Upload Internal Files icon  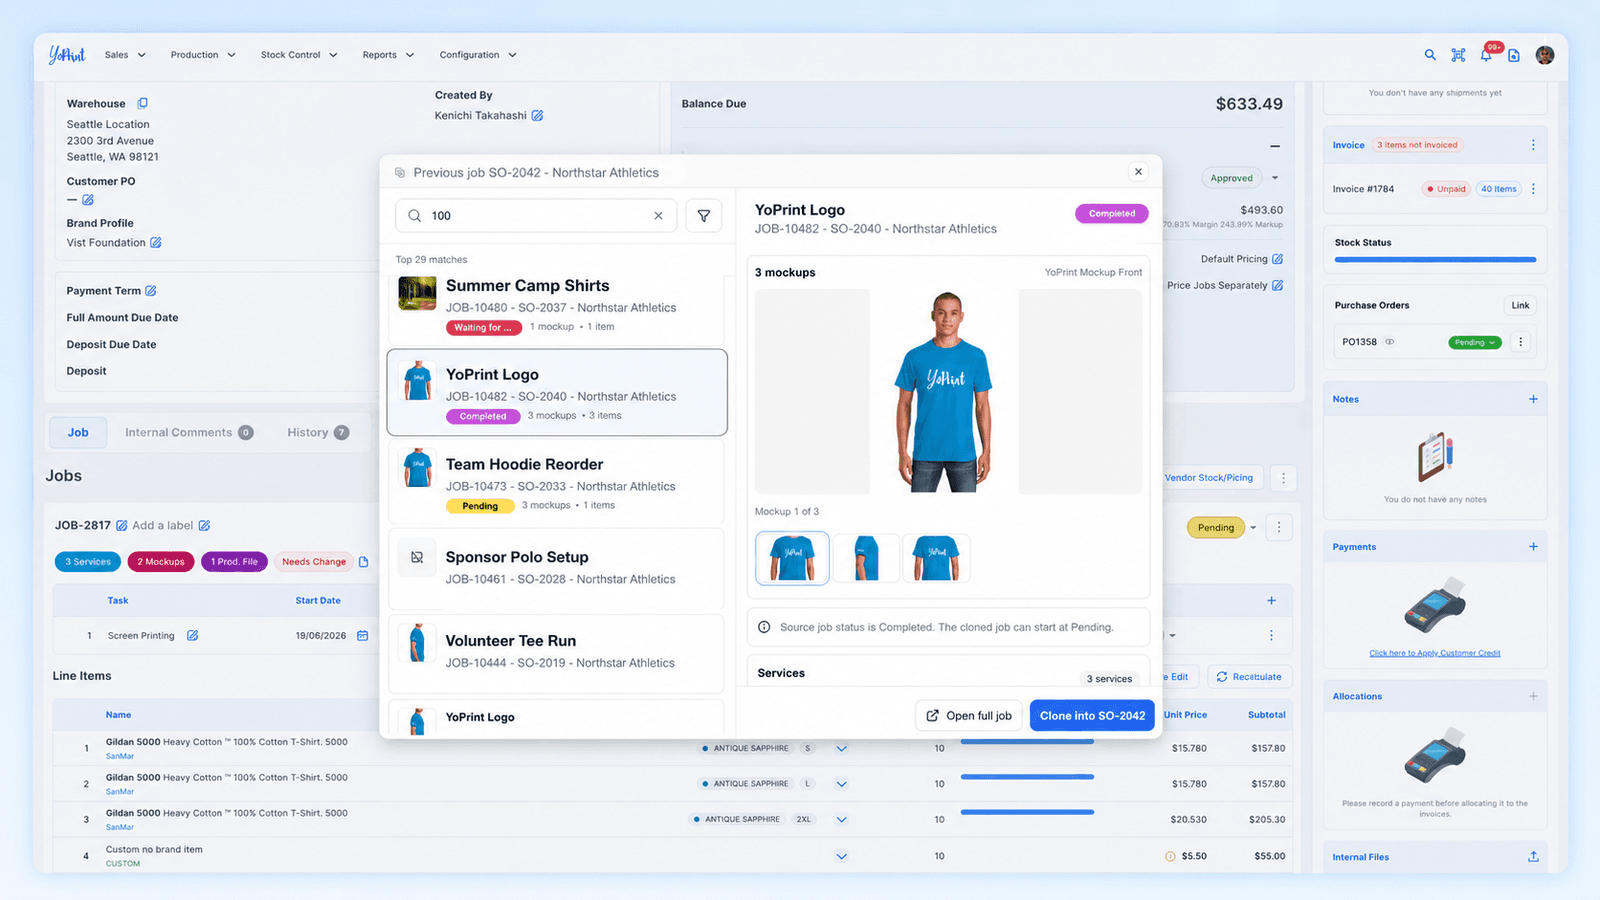(x=1533, y=857)
